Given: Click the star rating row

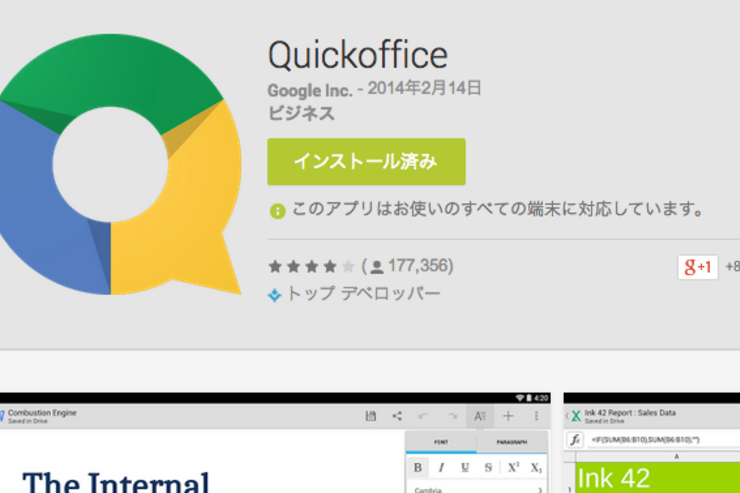Looking at the screenshot, I should 311,267.
